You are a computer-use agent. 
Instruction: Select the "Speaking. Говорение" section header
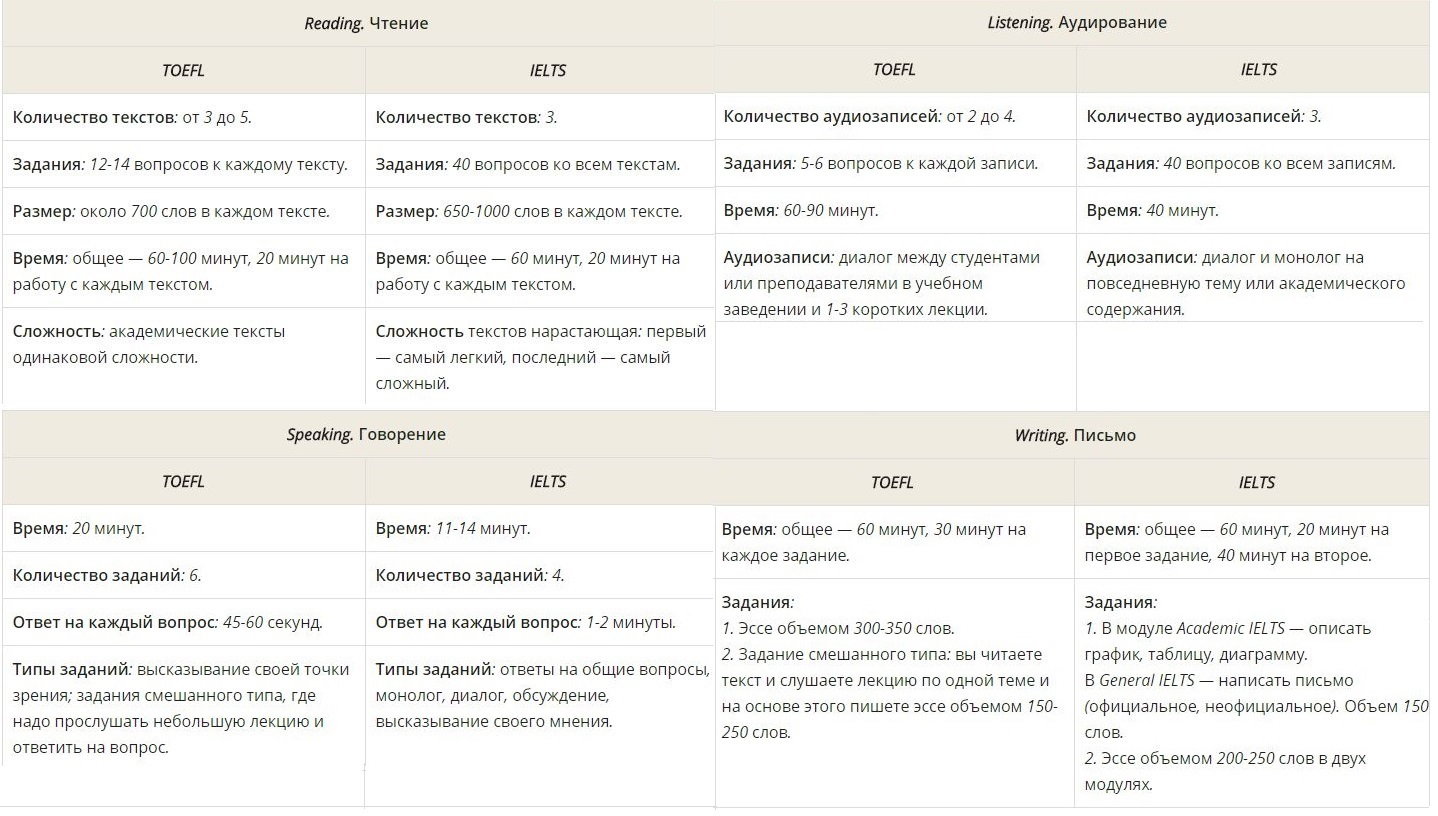pyautogui.click(x=366, y=434)
